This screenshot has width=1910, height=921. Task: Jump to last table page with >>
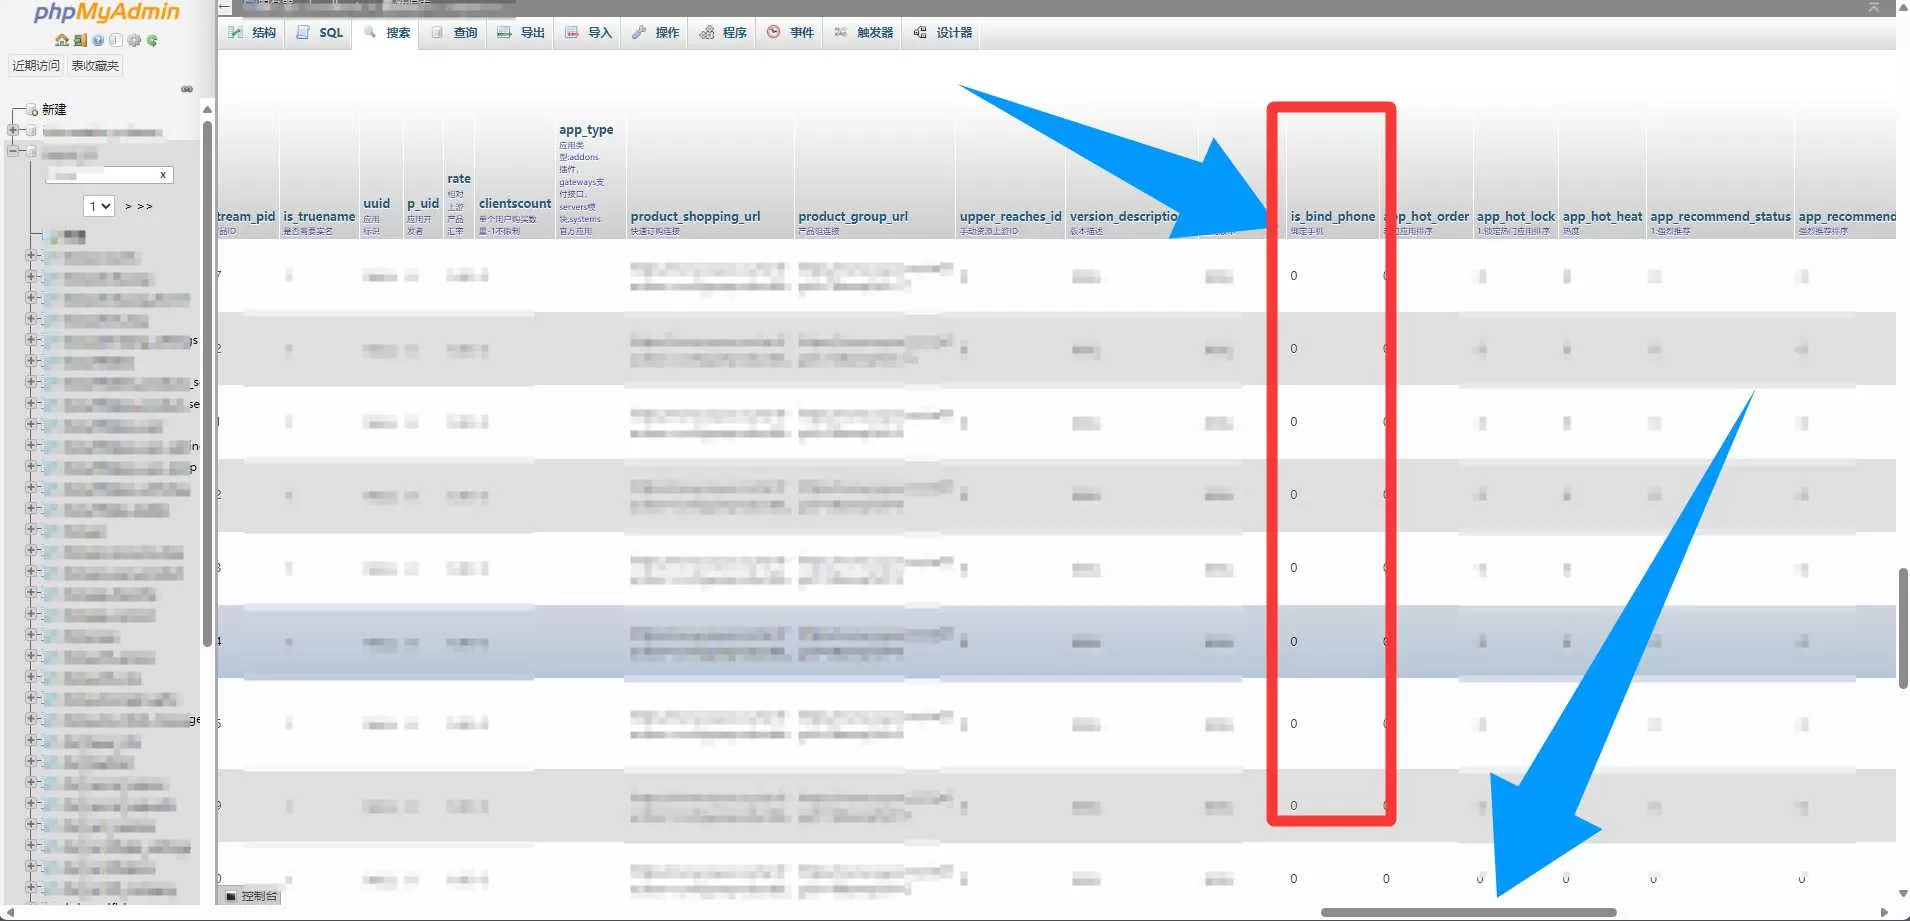tap(145, 206)
